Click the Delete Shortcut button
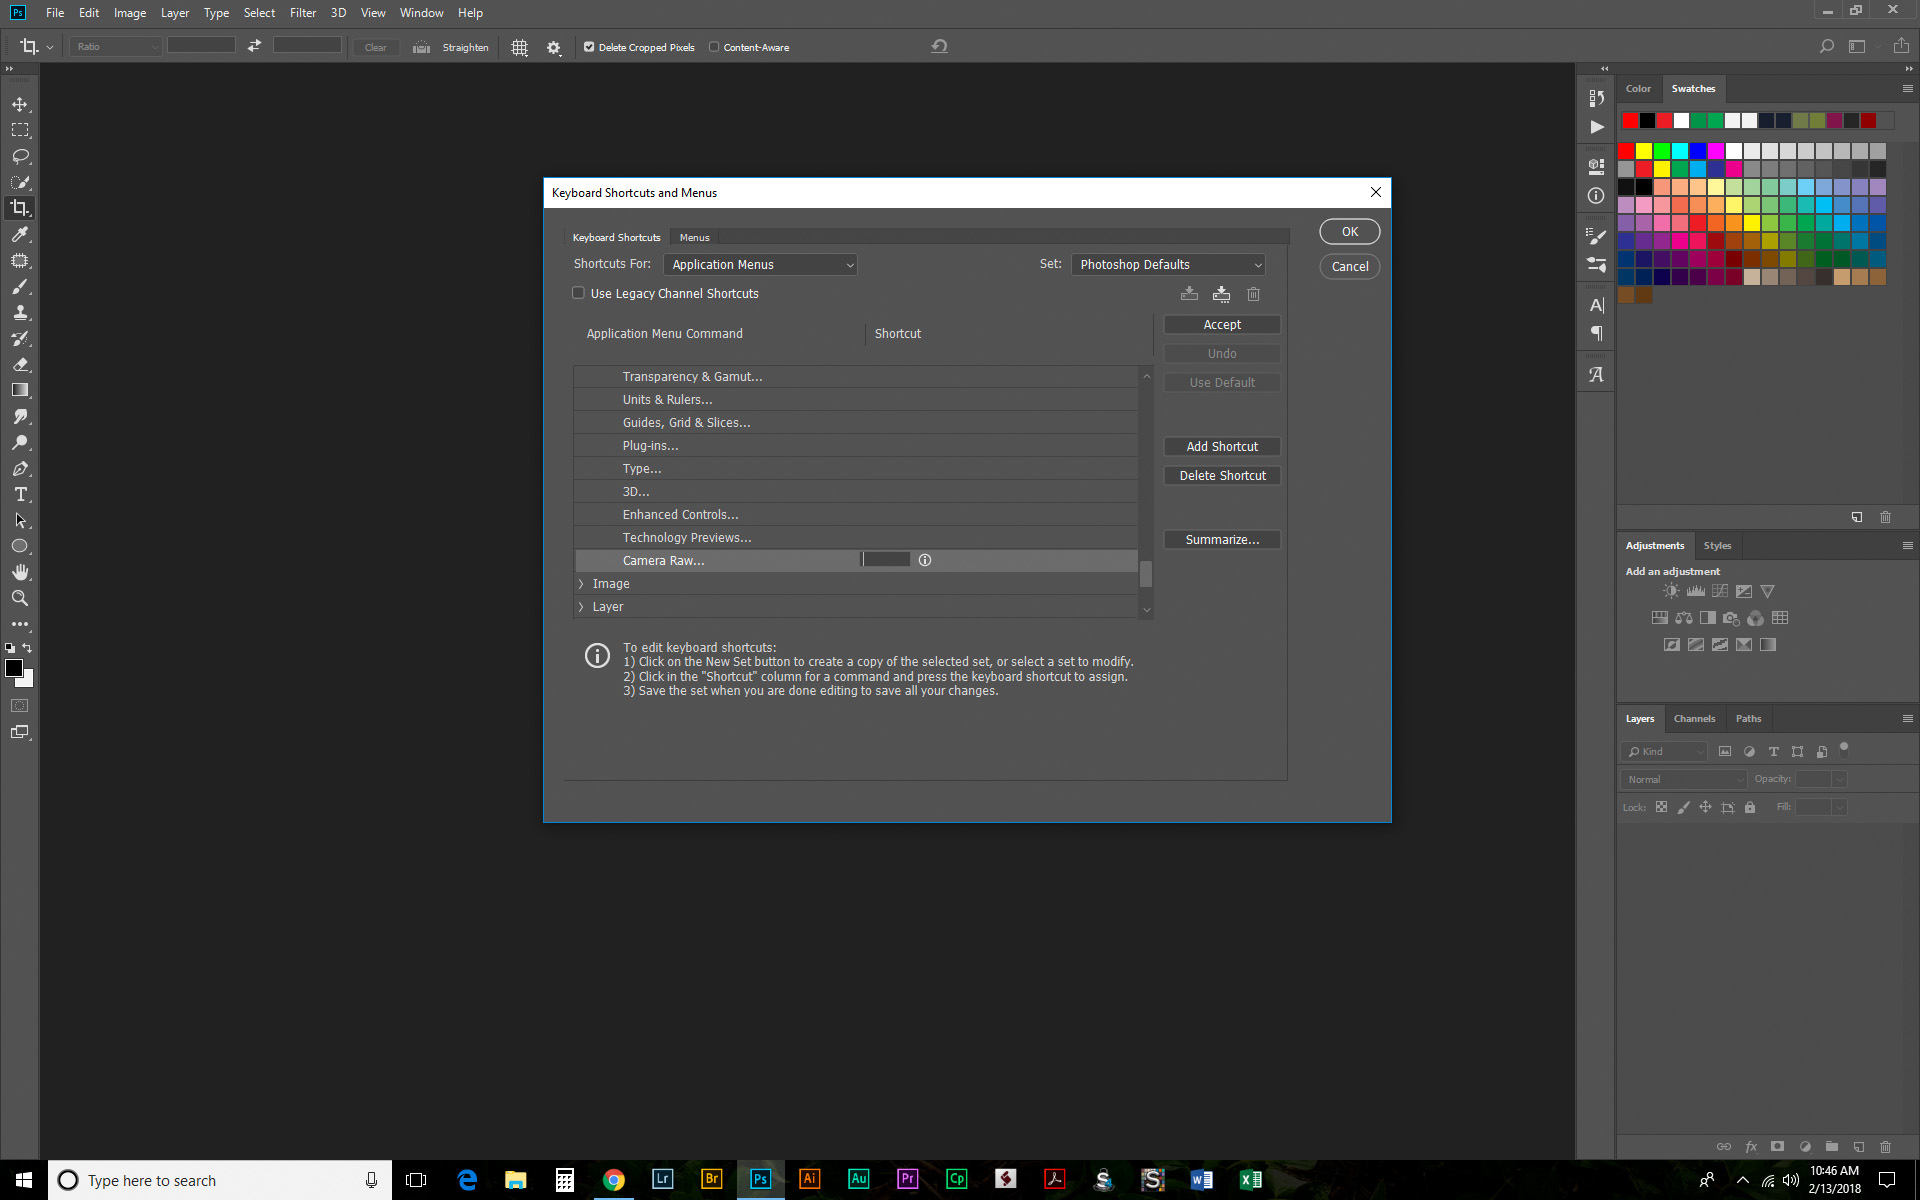Screen dimensions: 1920x1200 coord(1222,476)
